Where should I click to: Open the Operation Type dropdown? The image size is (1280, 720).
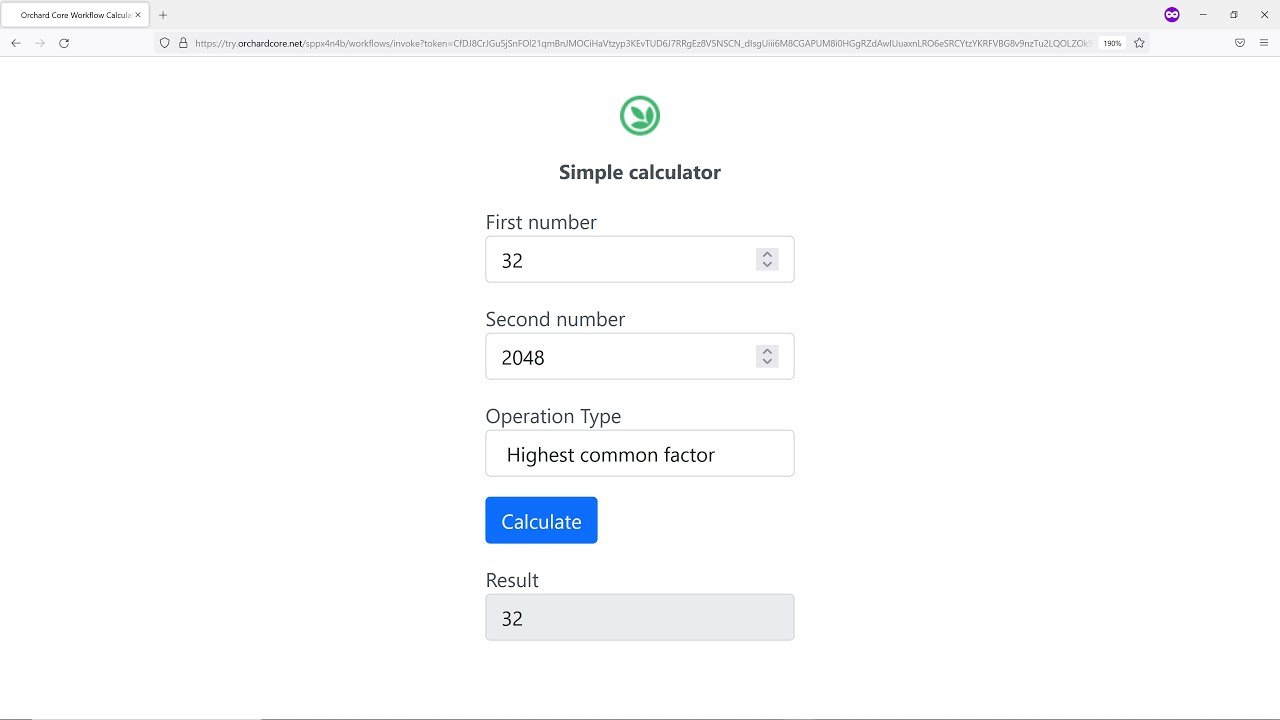tap(640, 453)
